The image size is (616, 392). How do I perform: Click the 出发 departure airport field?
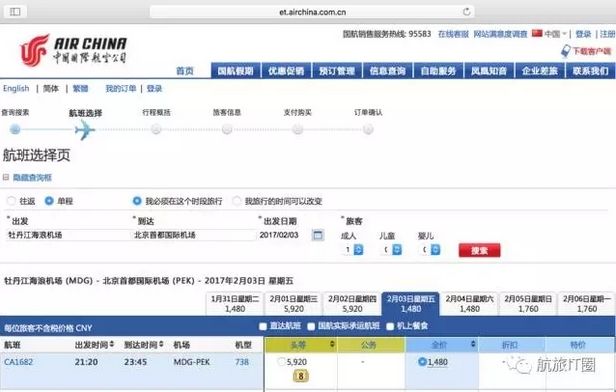[x=68, y=235]
